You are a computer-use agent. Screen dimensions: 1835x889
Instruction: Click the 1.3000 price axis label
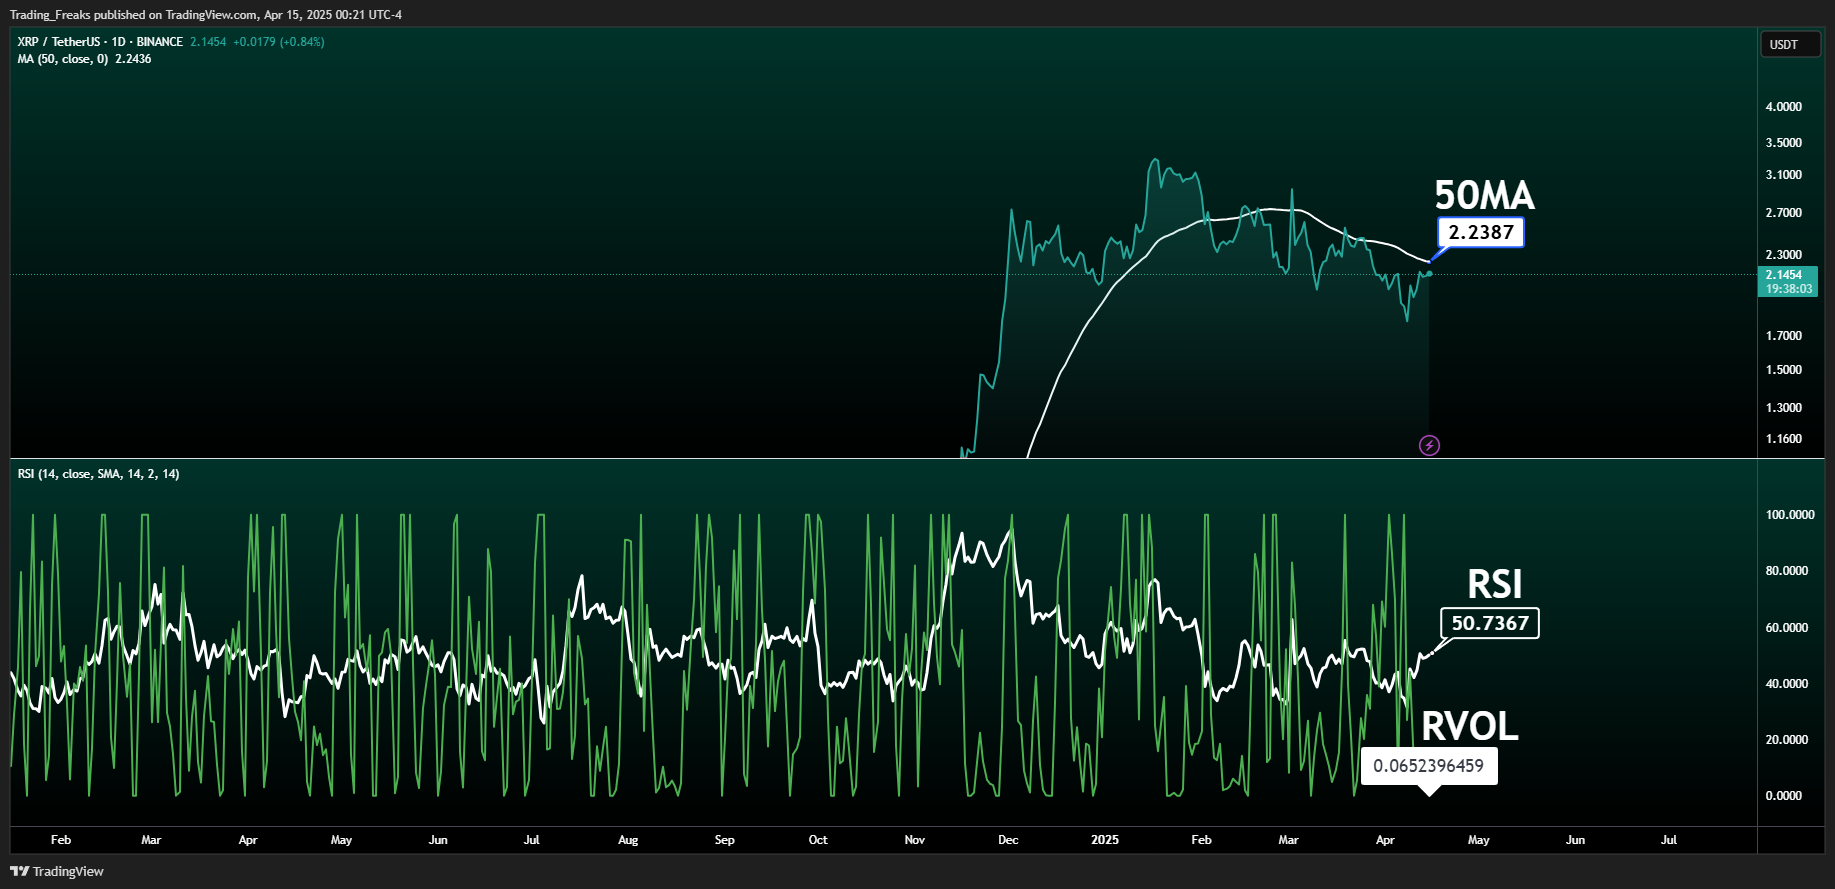1784,408
